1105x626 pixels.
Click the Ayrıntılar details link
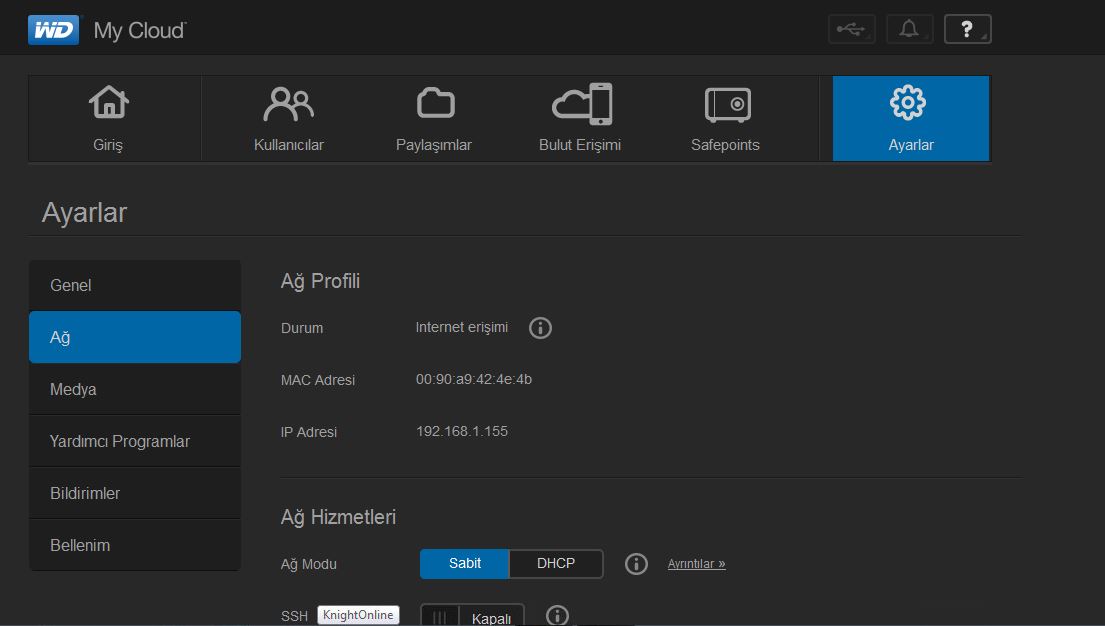(x=696, y=564)
